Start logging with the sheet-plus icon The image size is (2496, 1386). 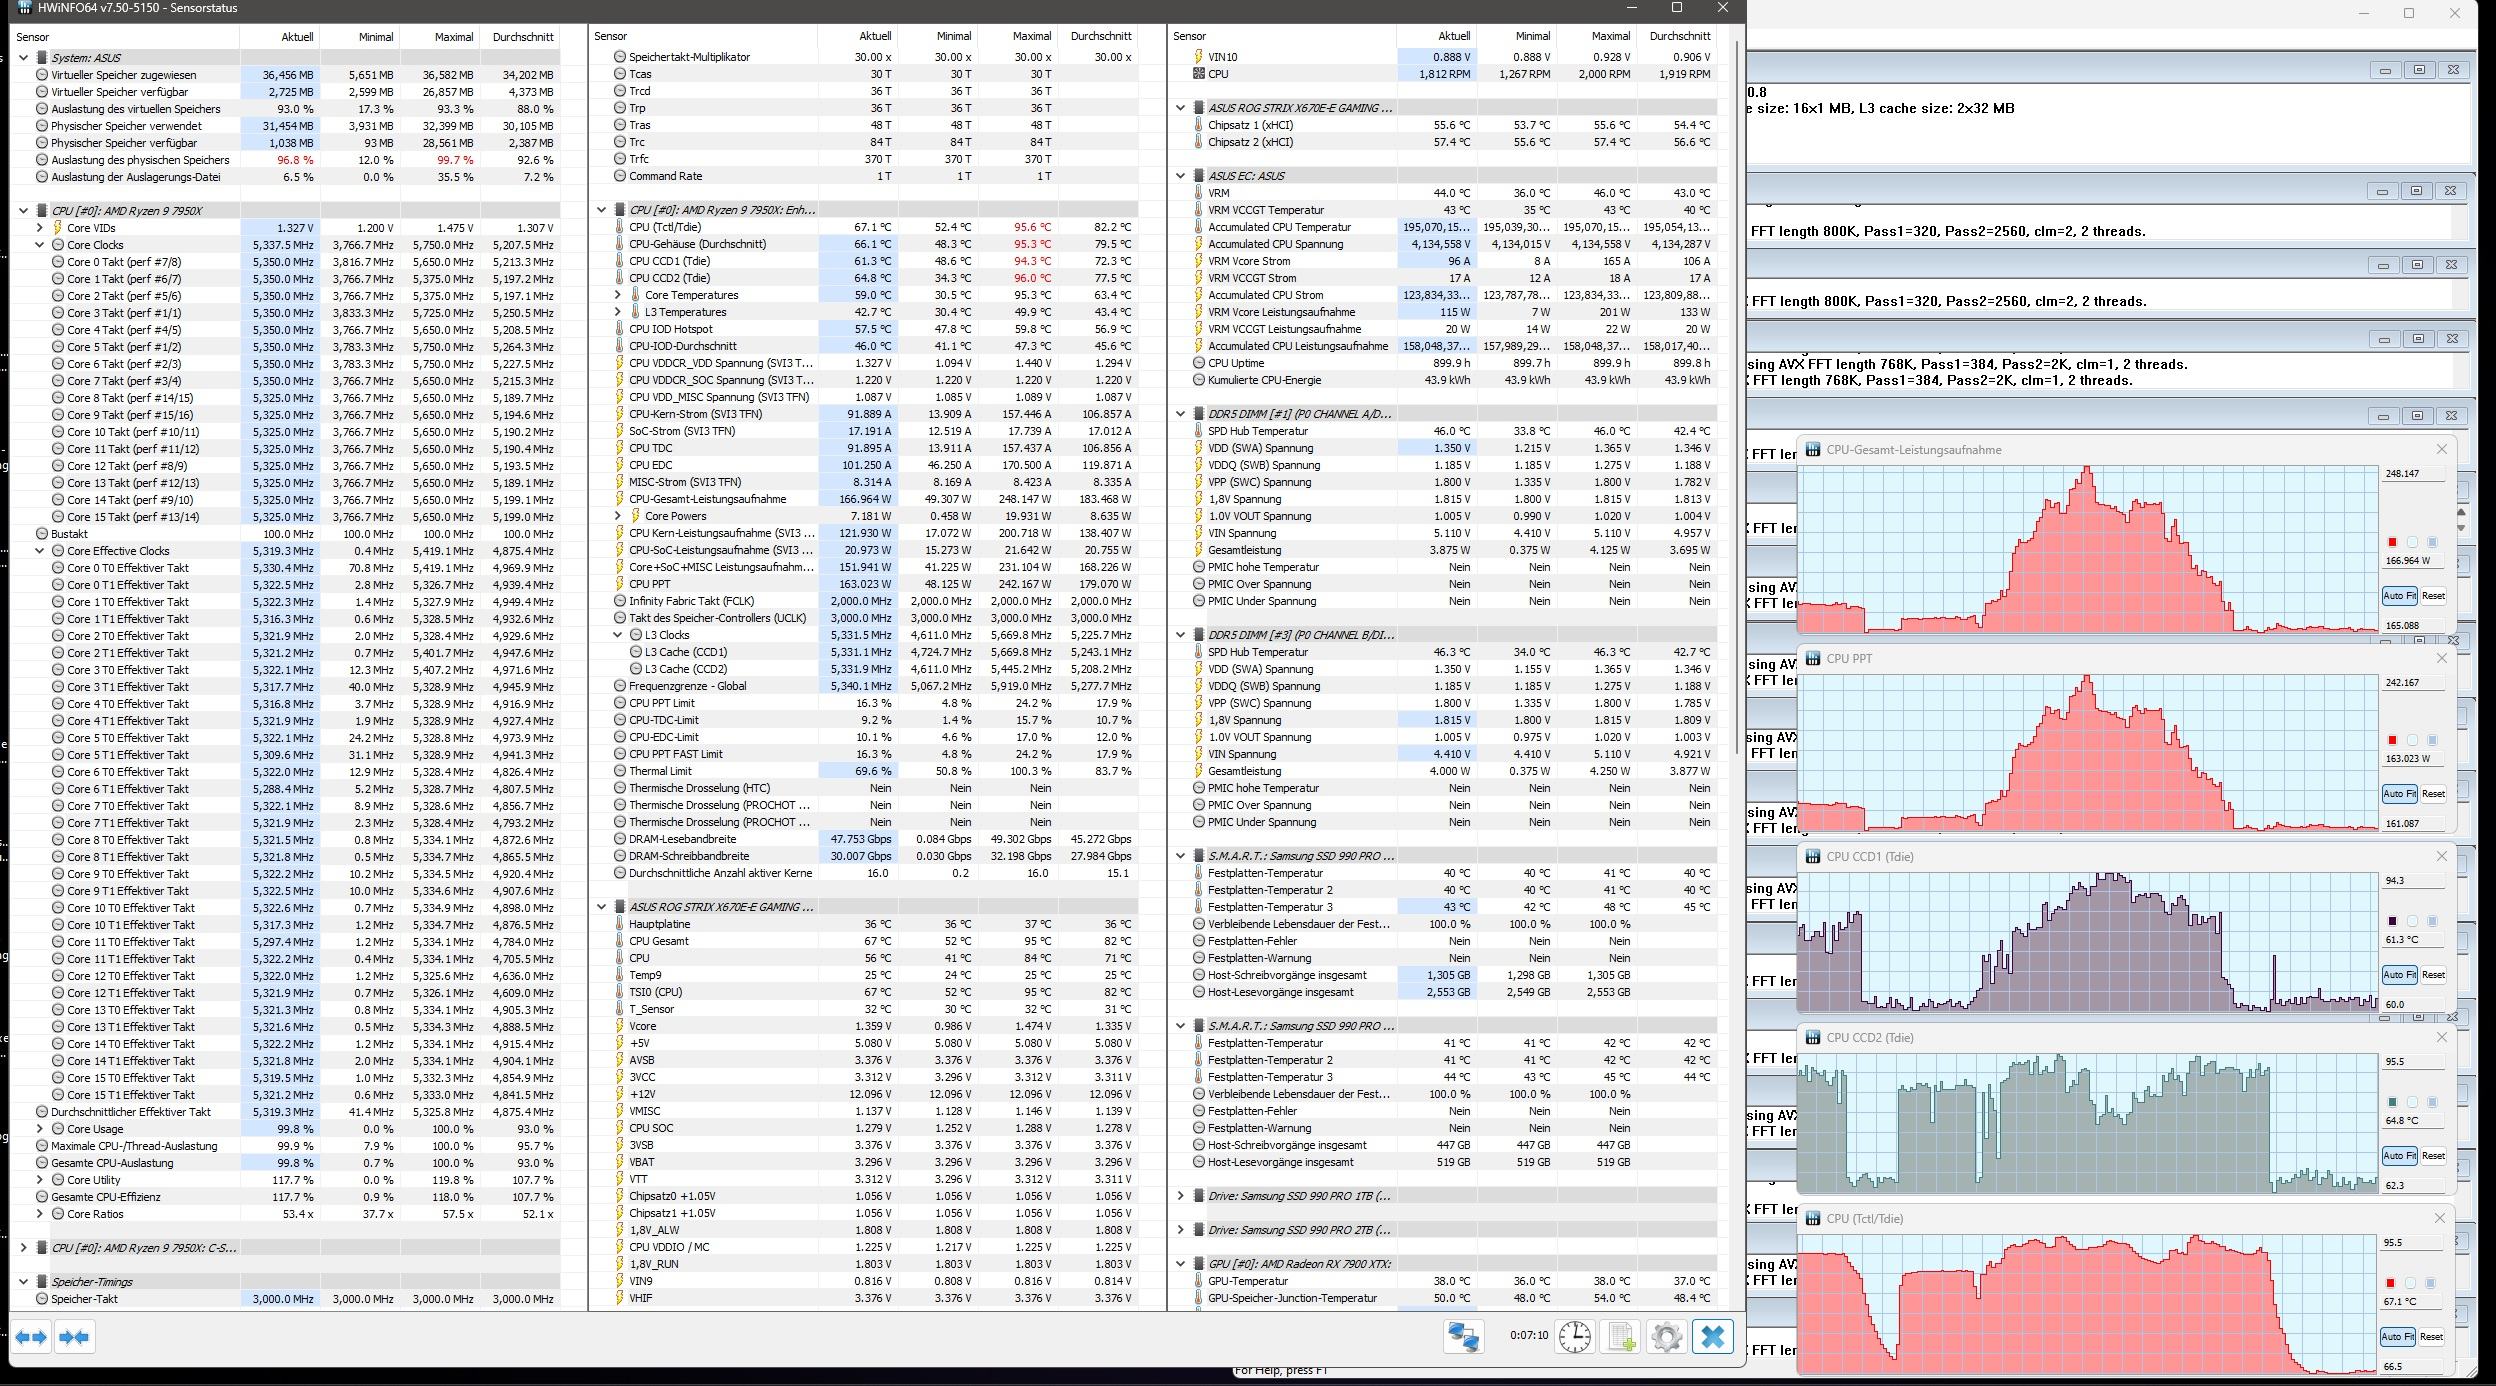click(x=1621, y=1337)
